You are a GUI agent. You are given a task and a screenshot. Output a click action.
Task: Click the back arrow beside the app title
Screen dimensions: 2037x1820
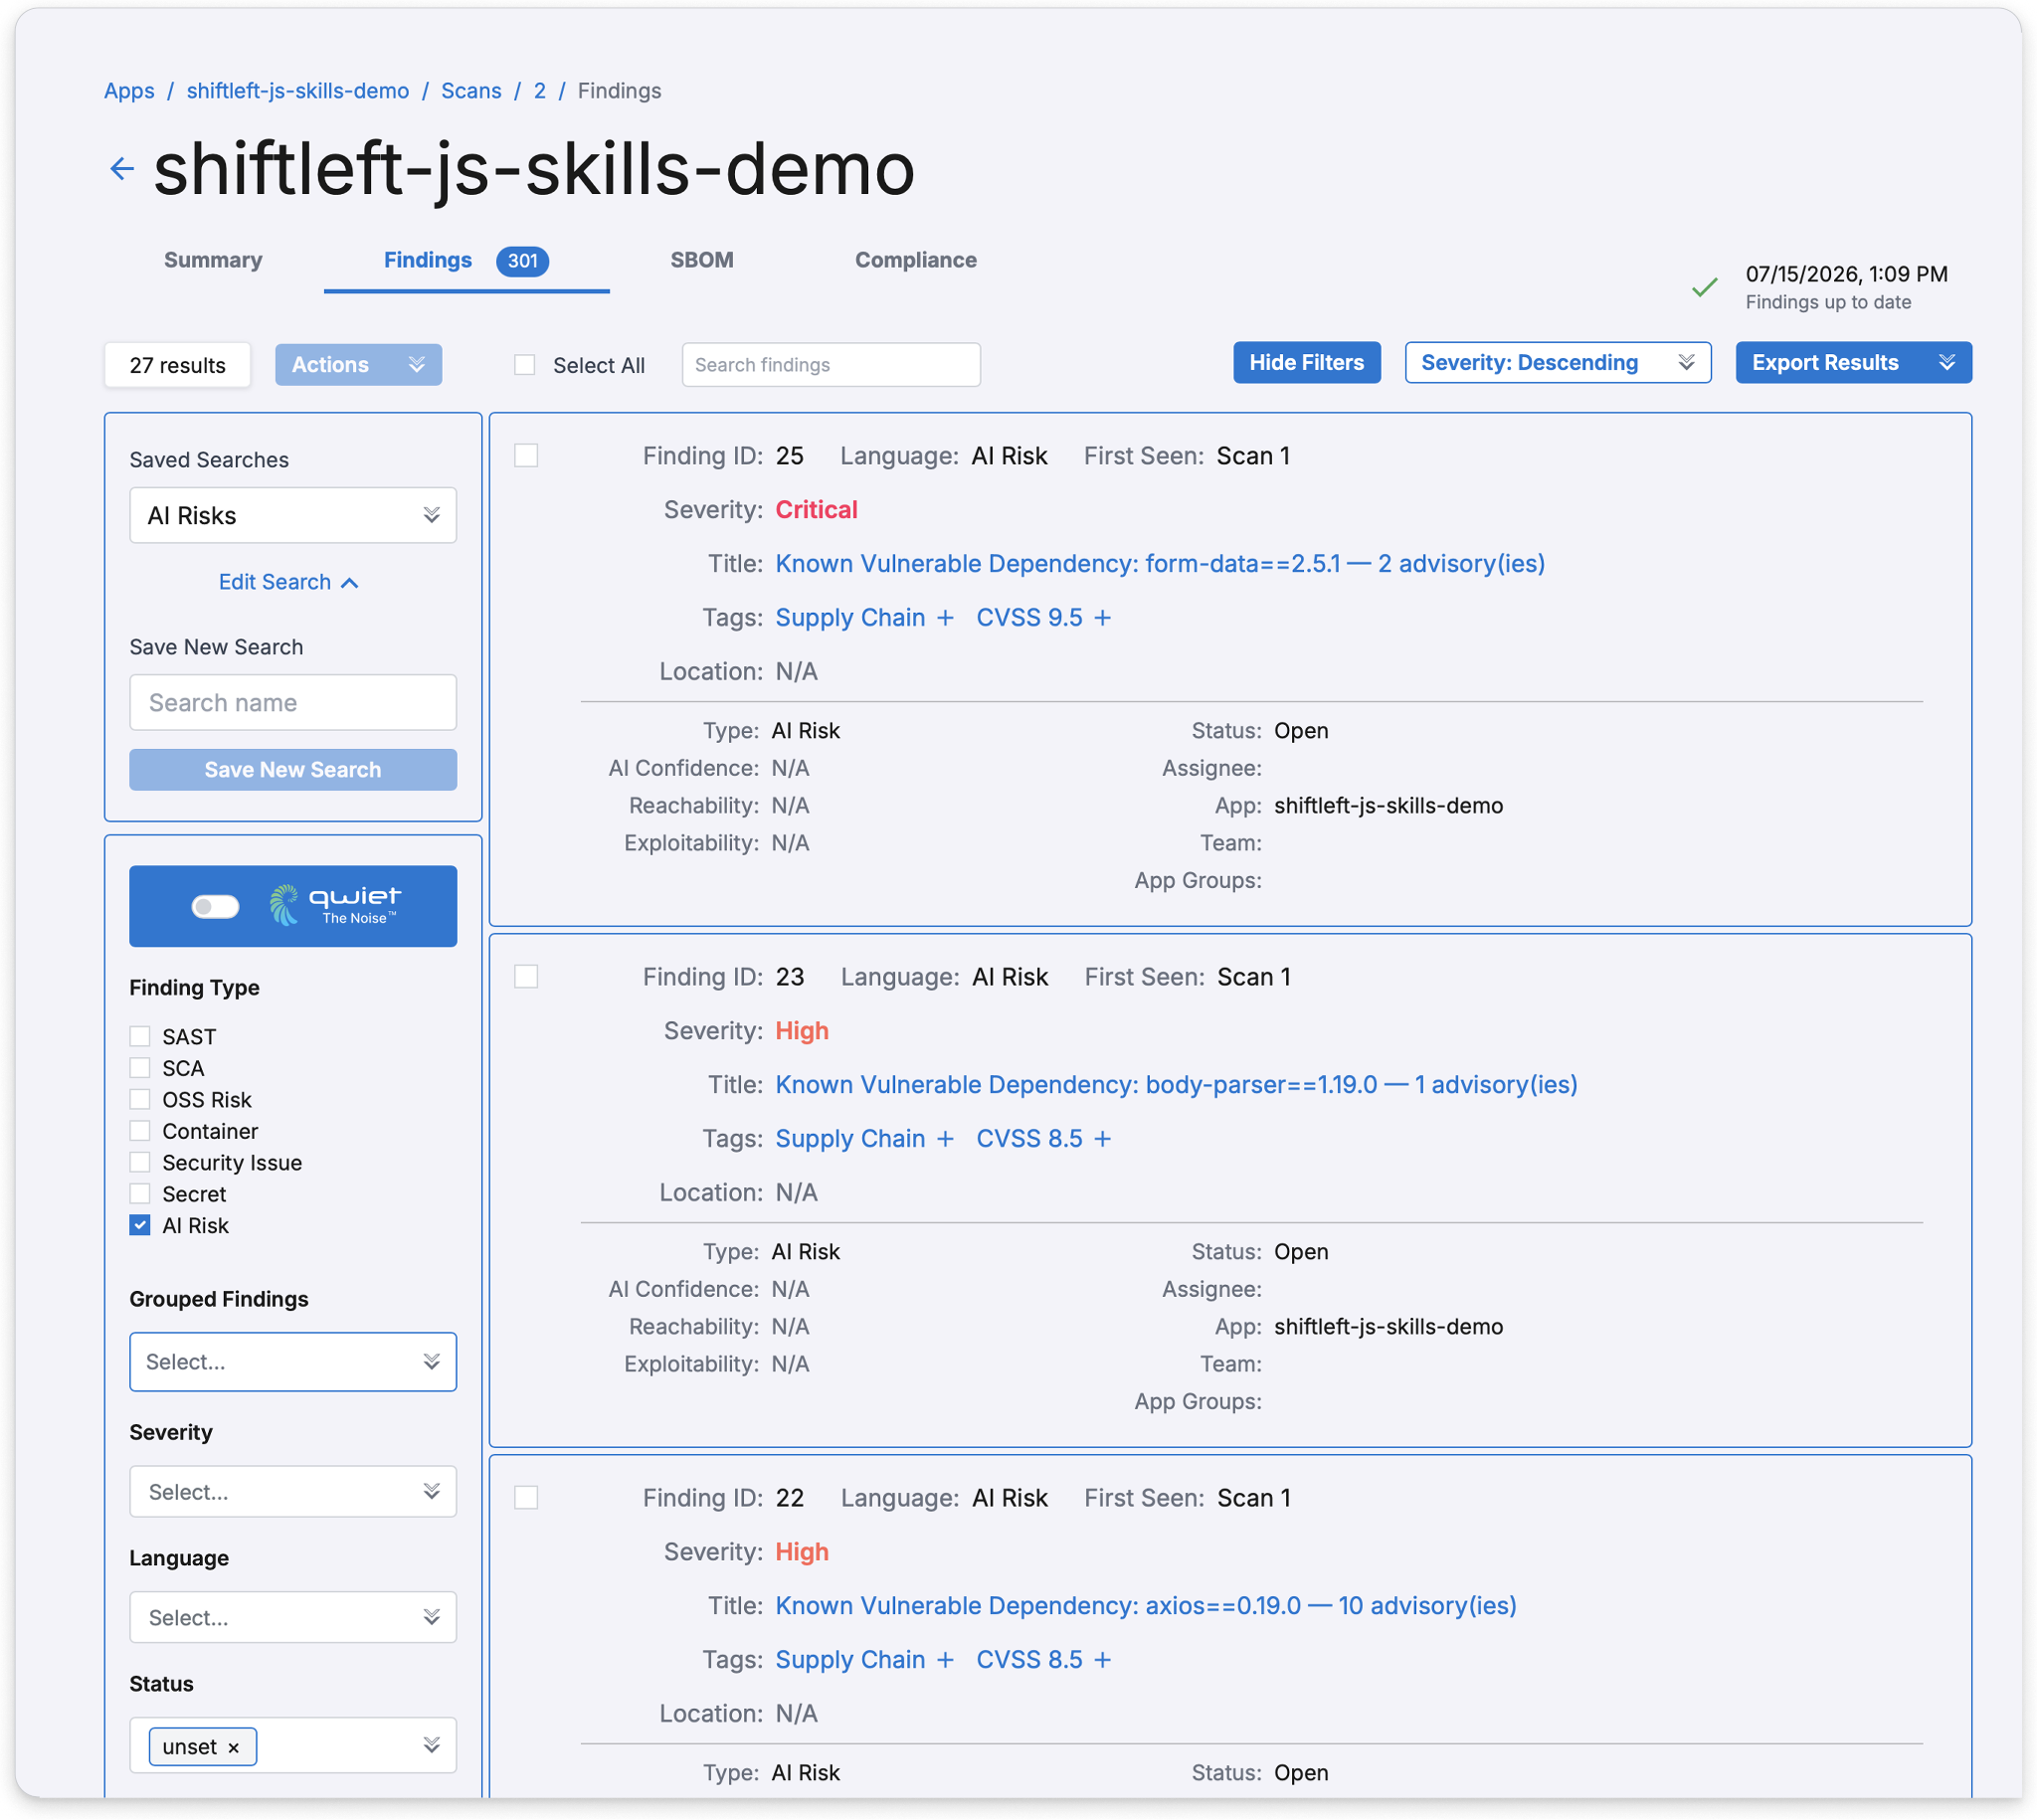pyautogui.click(x=121, y=168)
